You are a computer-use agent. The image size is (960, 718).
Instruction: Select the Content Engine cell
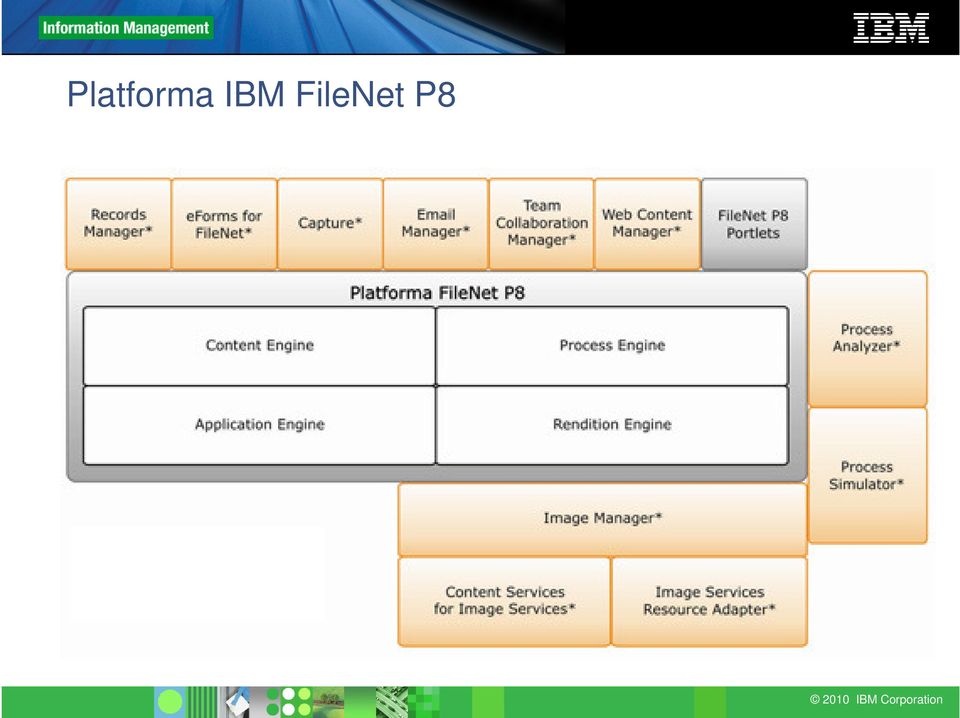coord(260,346)
